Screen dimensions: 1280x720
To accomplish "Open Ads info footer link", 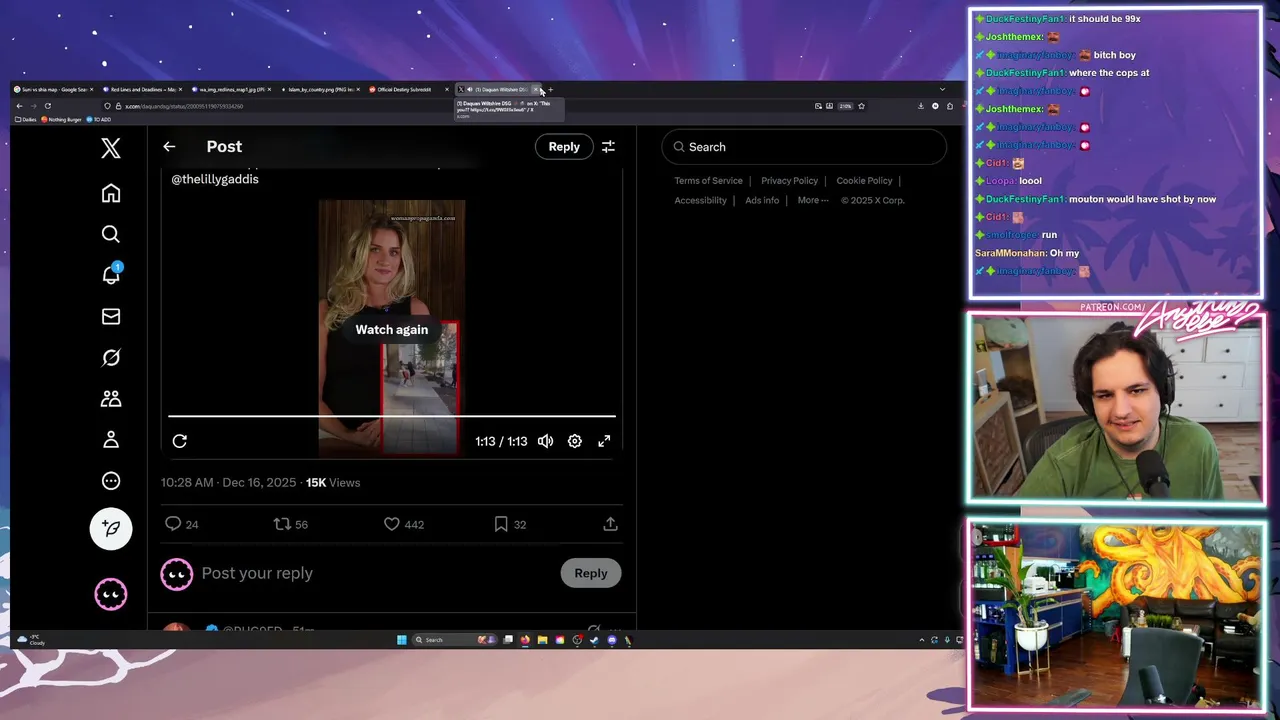I will 762,200.
